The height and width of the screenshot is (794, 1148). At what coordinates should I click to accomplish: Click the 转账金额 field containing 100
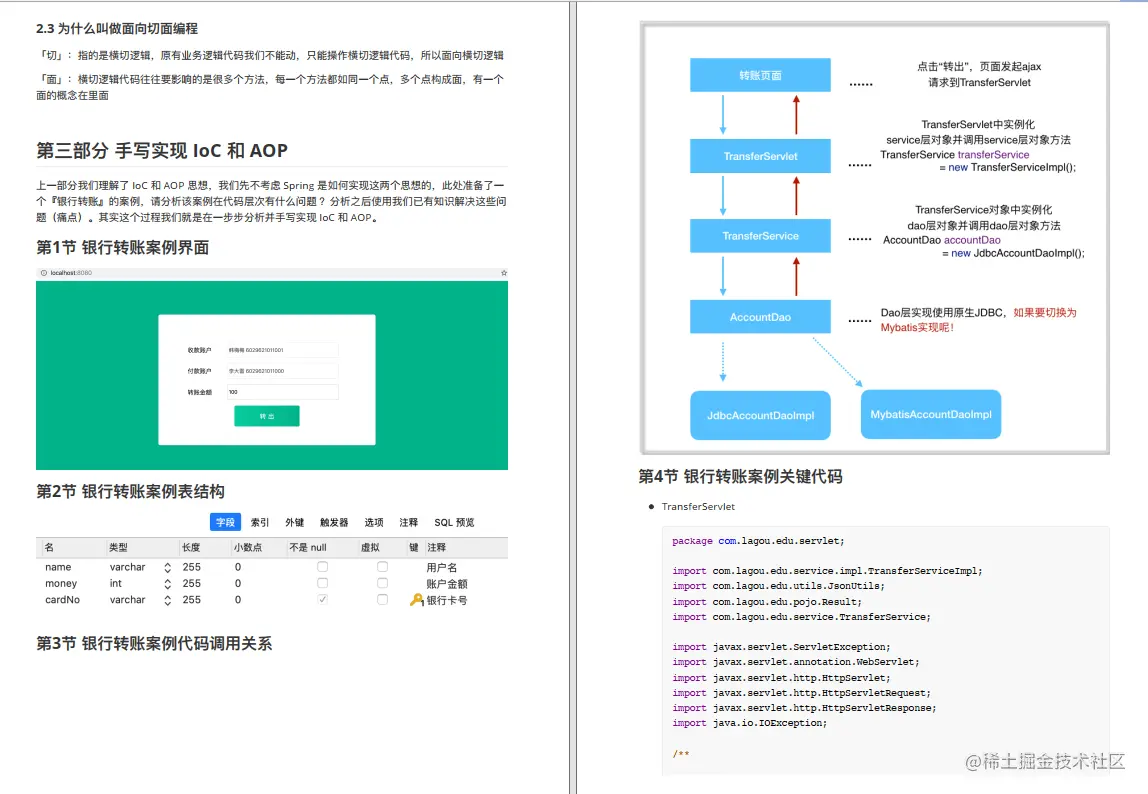(x=282, y=392)
